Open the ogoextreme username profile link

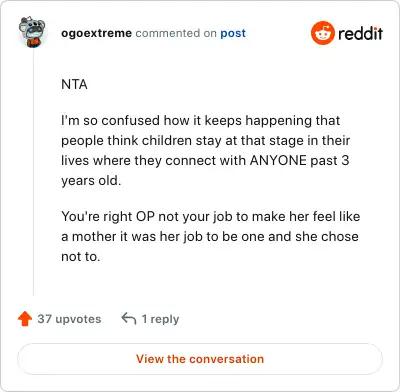(x=96, y=33)
